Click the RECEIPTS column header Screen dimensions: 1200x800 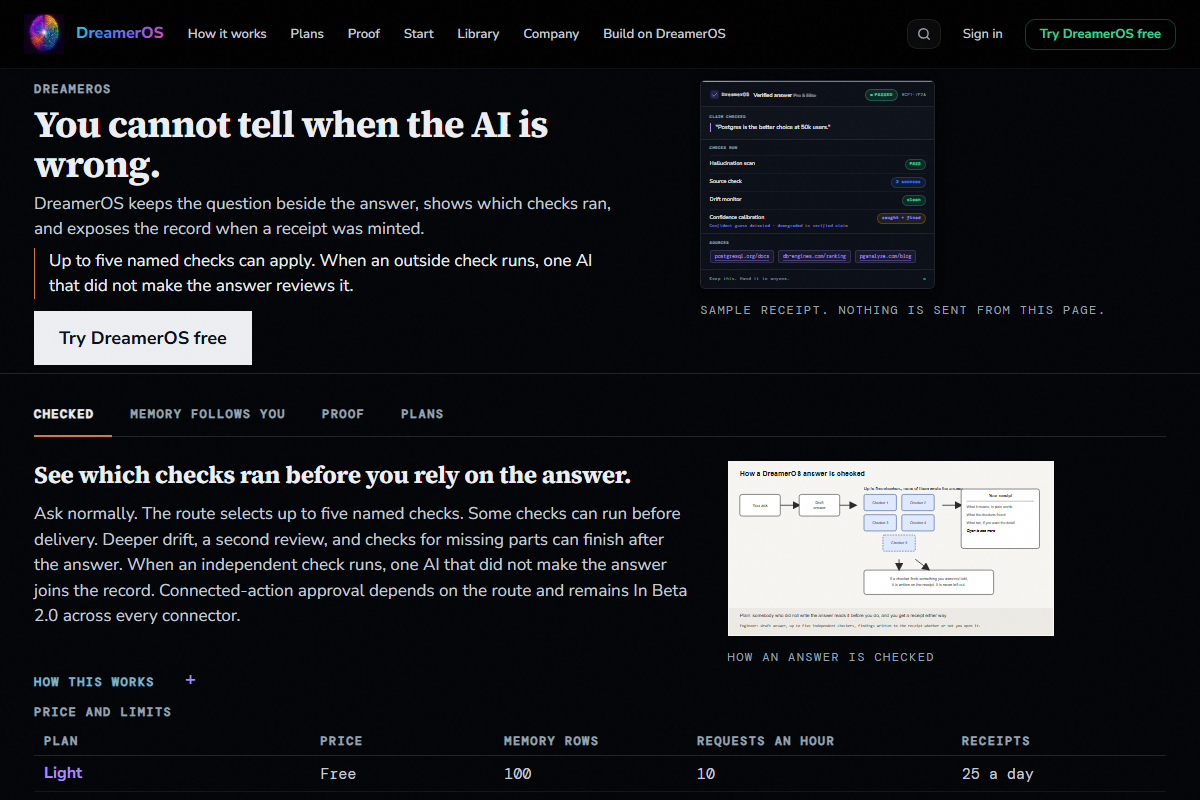coord(996,741)
